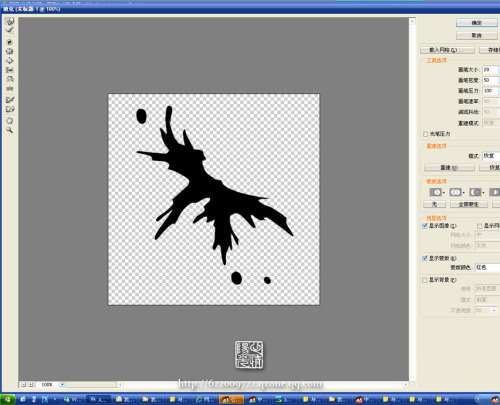Enable the 显示背景 show backdrop checkbox
The height and width of the screenshot is (405, 500).
pyautogui.click(x=425, y=280)
